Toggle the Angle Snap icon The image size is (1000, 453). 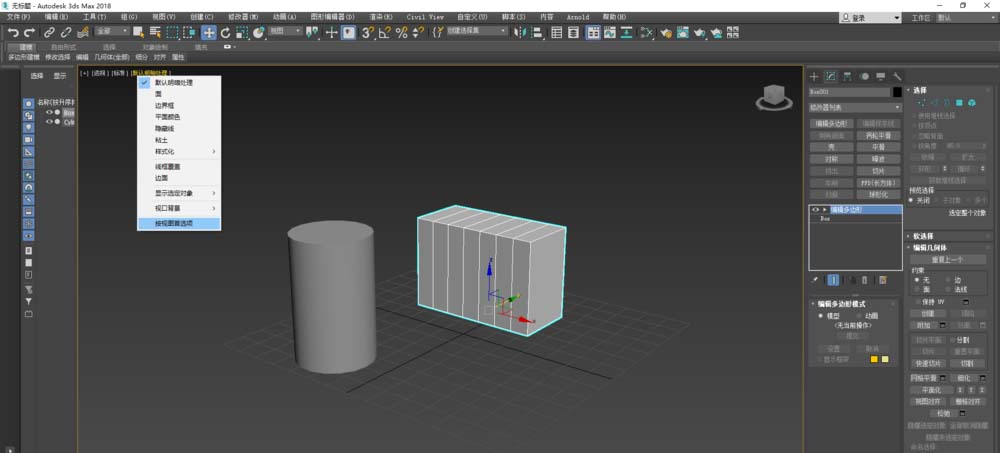pos(385,33)
